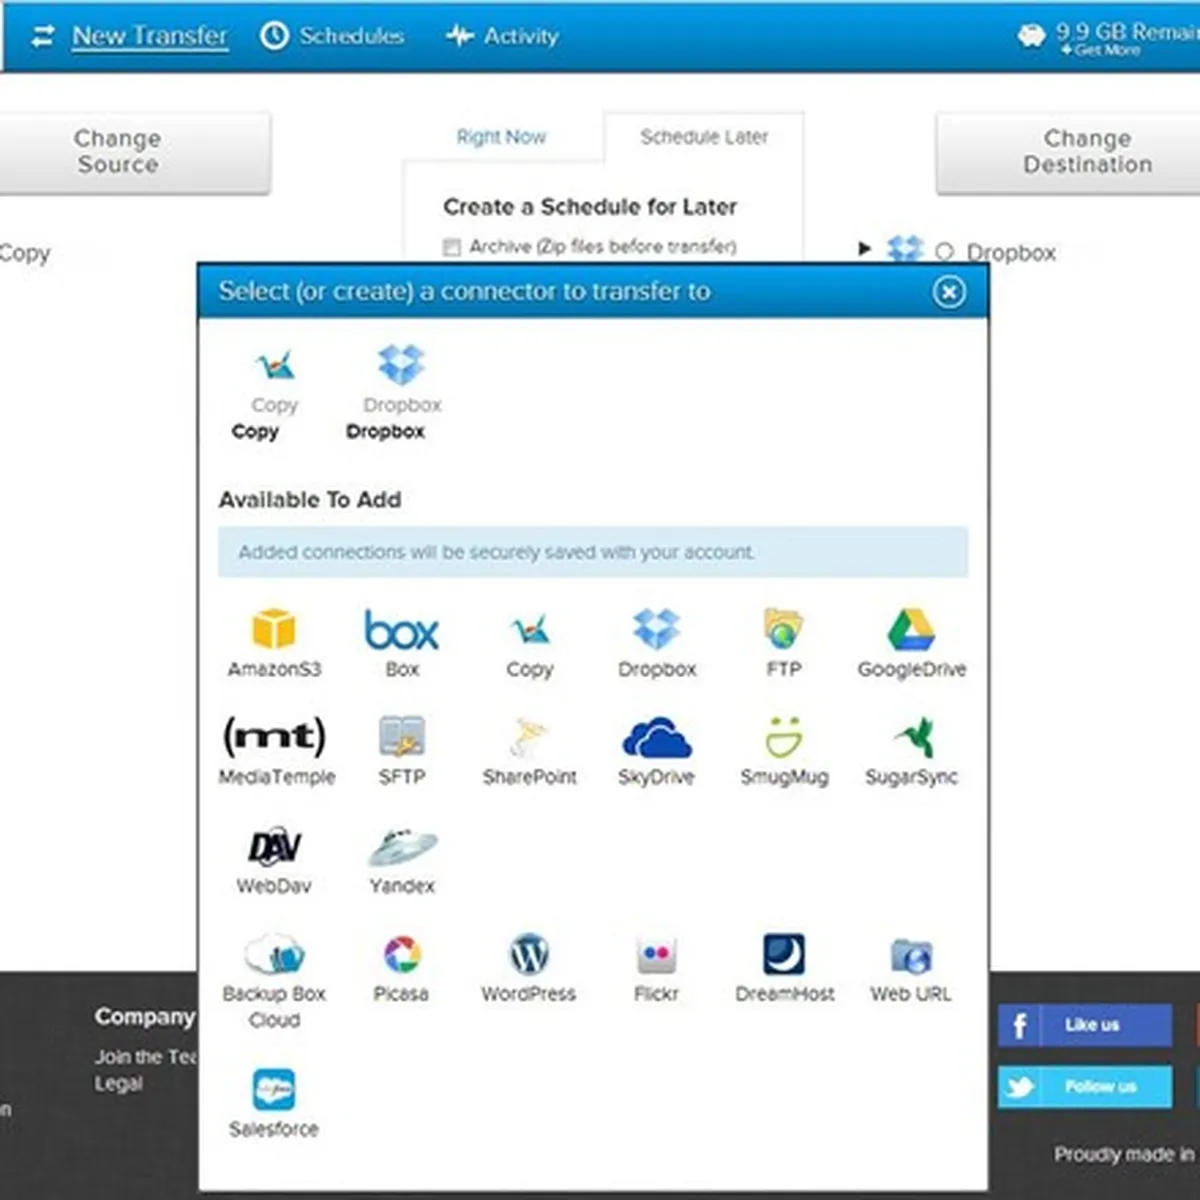Click Get More storage link
The width and height of the screenshot is (1200, 1200).
click(1101, 50)
